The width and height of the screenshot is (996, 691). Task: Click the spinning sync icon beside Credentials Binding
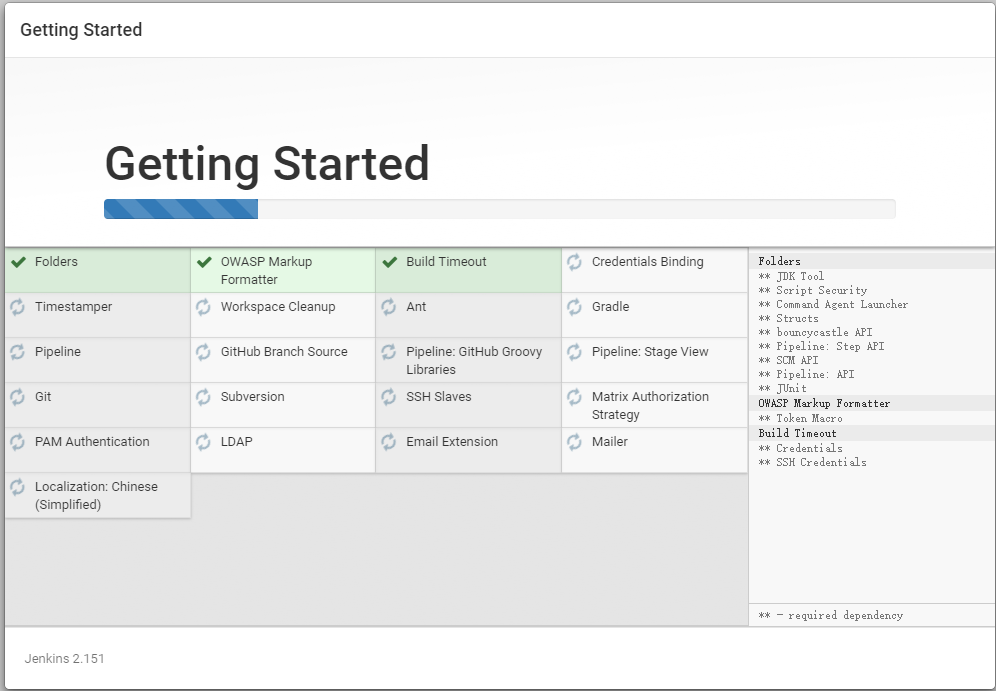point(574,262)
